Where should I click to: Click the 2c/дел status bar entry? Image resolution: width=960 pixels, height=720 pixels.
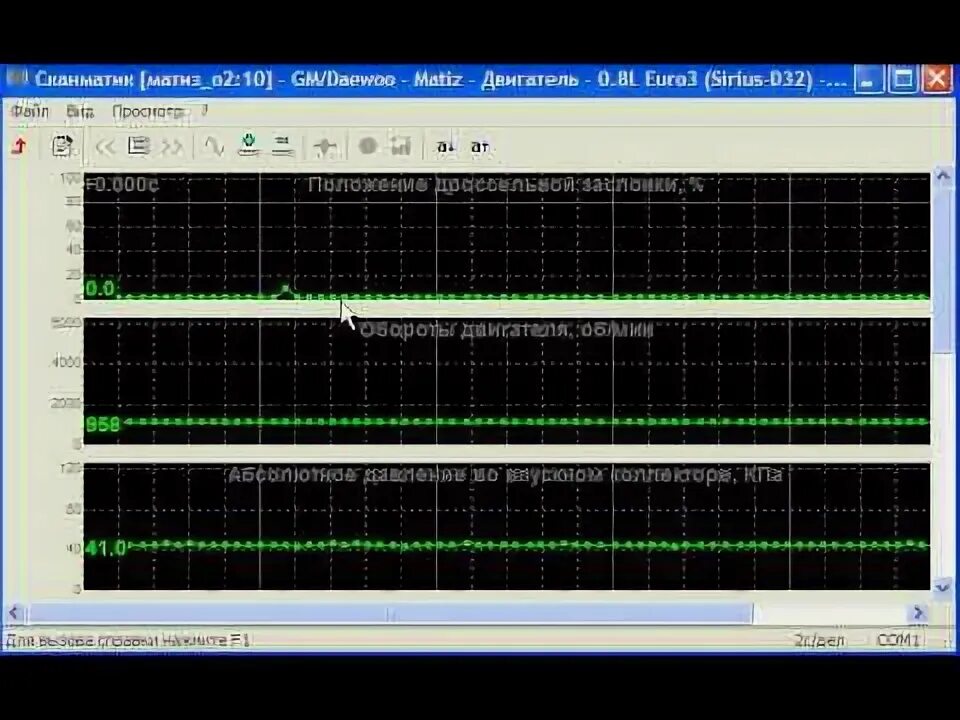819,640
